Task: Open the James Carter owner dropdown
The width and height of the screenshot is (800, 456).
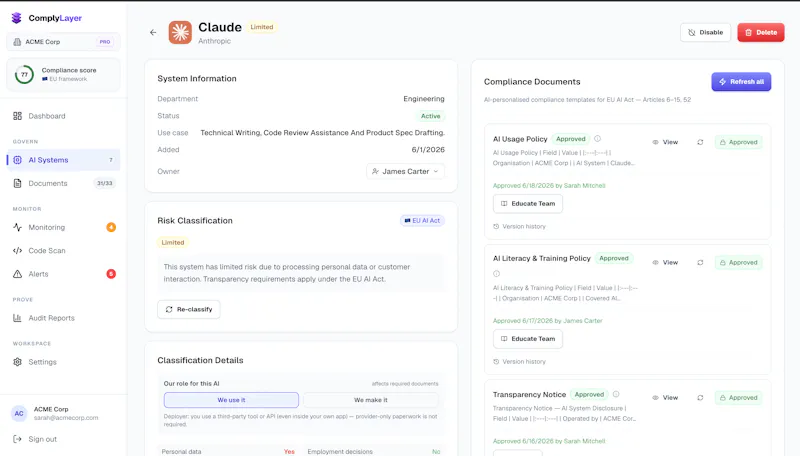Action: (x=405, y=171)
